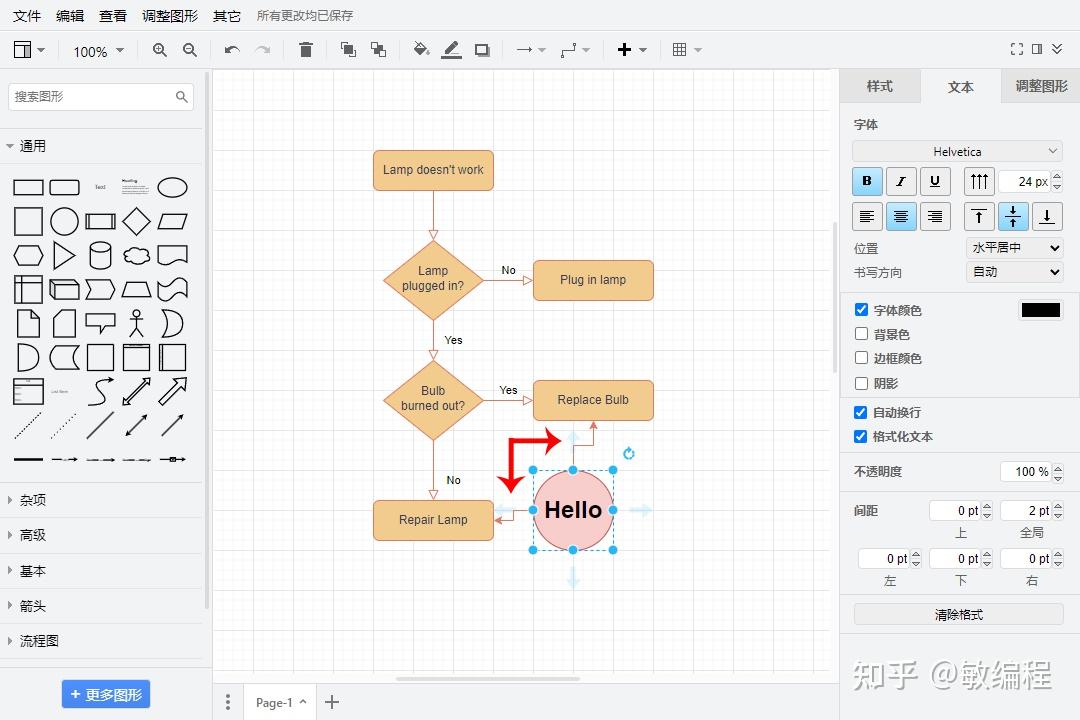Click the black font color swatch

pos(1040,309)
